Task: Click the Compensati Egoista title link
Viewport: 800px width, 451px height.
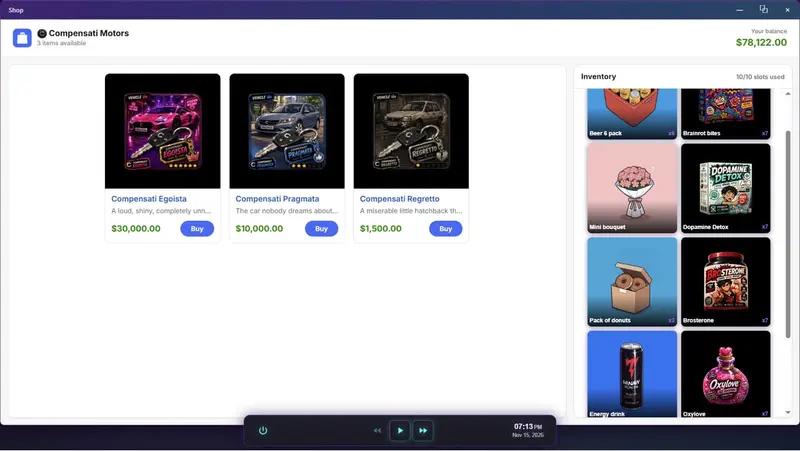Action: coord(149,199)
